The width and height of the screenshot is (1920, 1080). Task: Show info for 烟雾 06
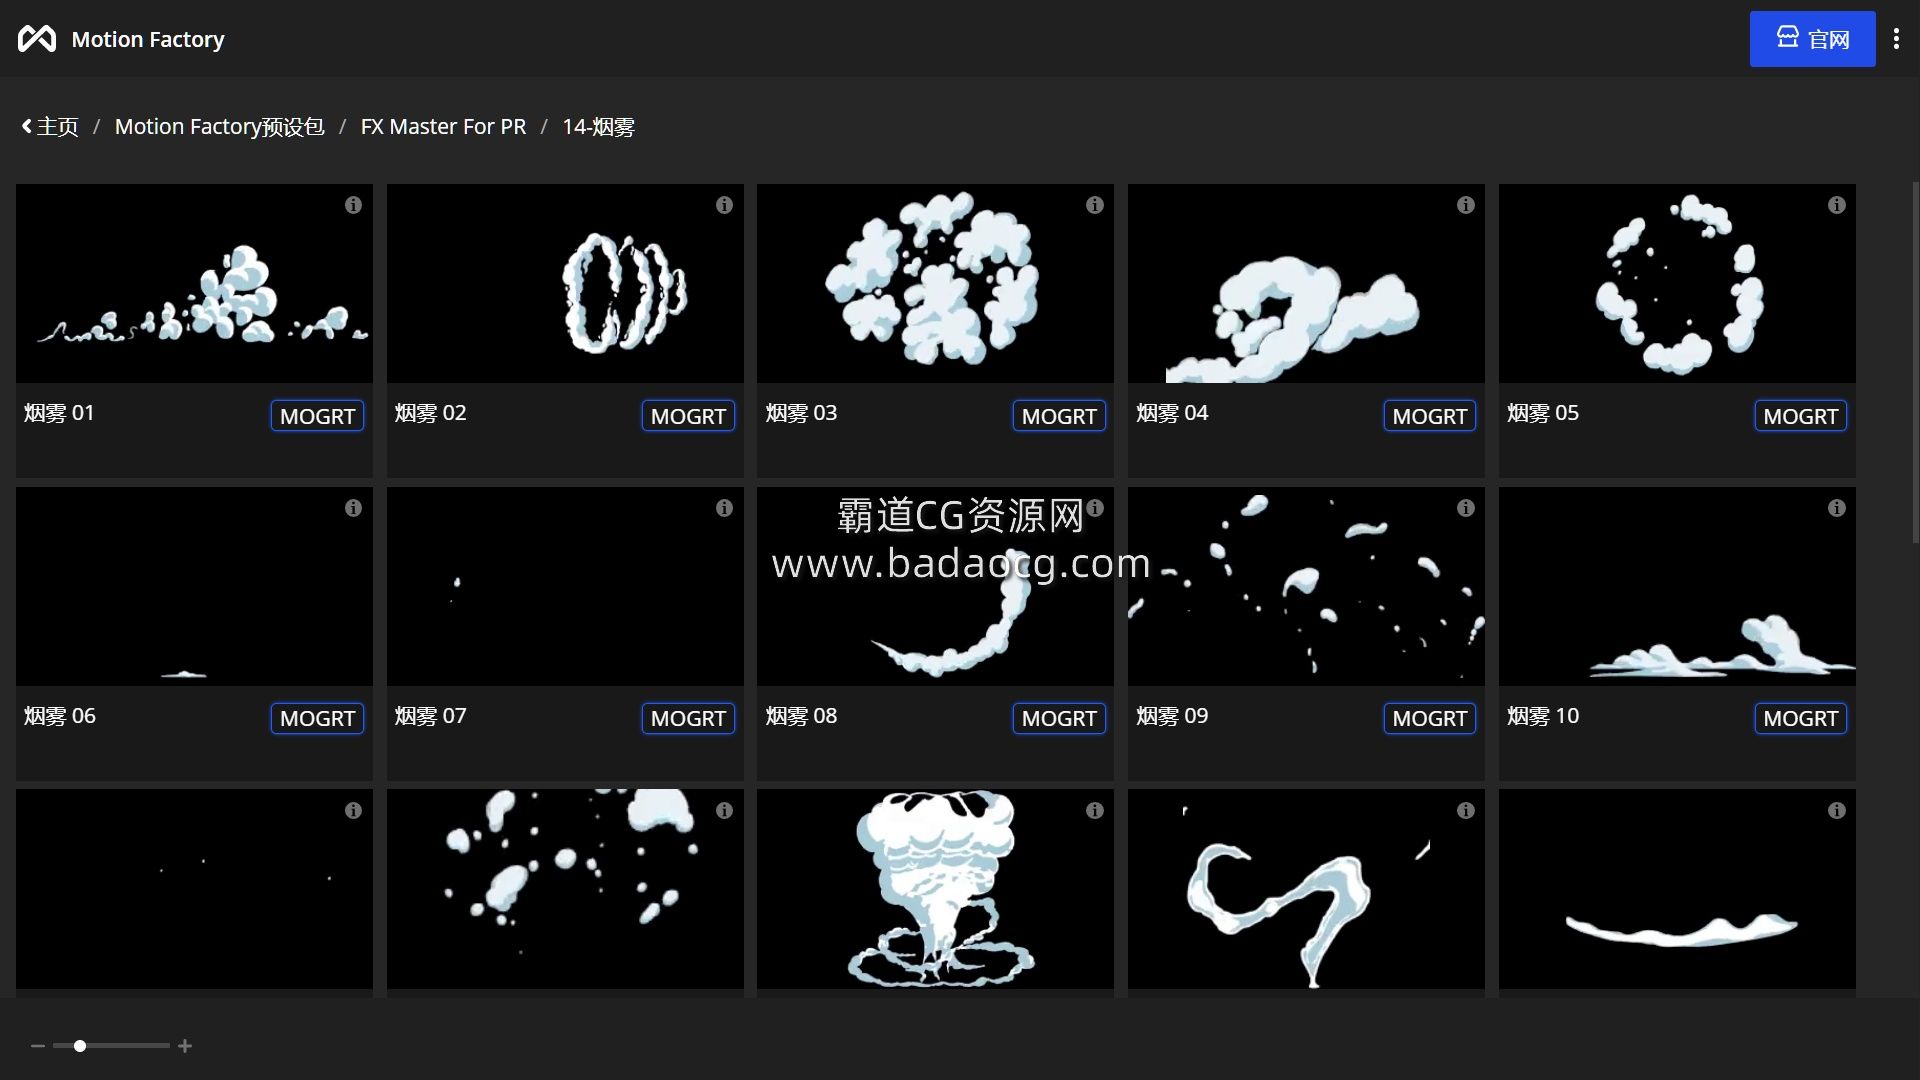pos(353,508)
